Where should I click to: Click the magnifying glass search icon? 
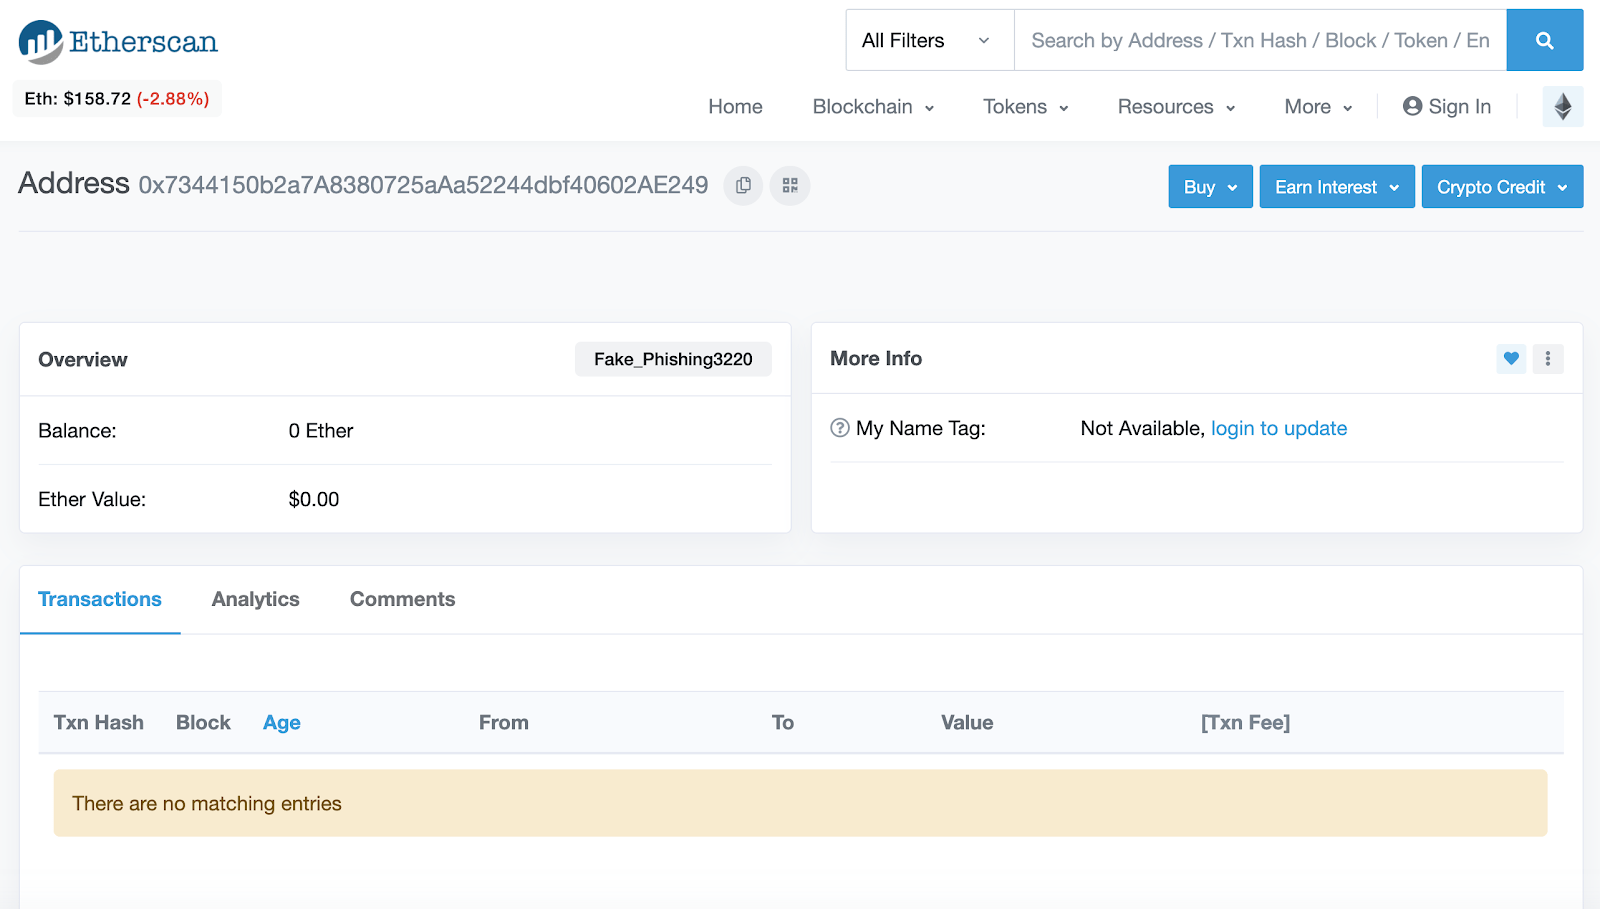pyautogui.click(x=1544, y=40)
